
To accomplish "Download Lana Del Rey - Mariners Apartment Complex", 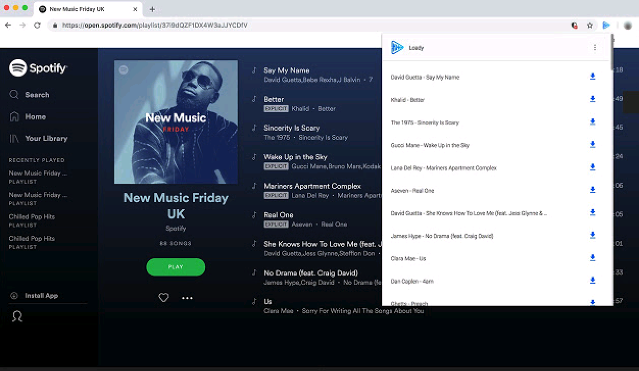I will (593, 167).
